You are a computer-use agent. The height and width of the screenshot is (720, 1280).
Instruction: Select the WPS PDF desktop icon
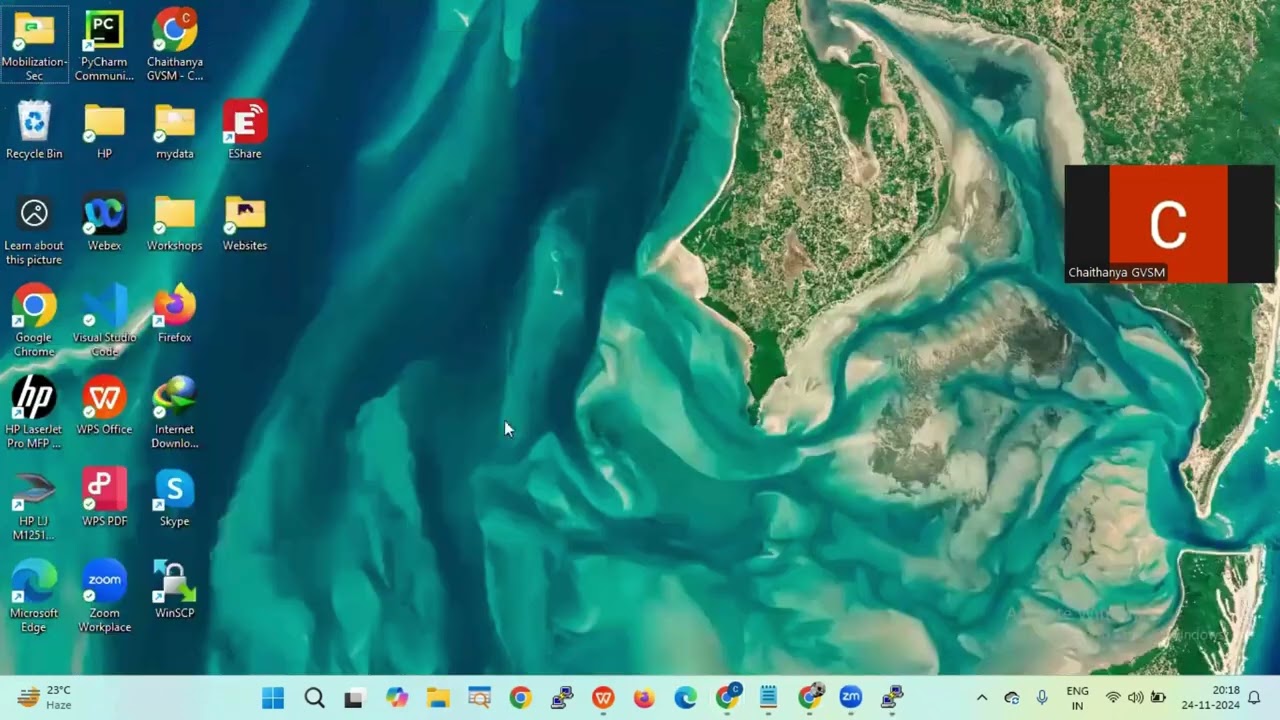coord(104,498)
